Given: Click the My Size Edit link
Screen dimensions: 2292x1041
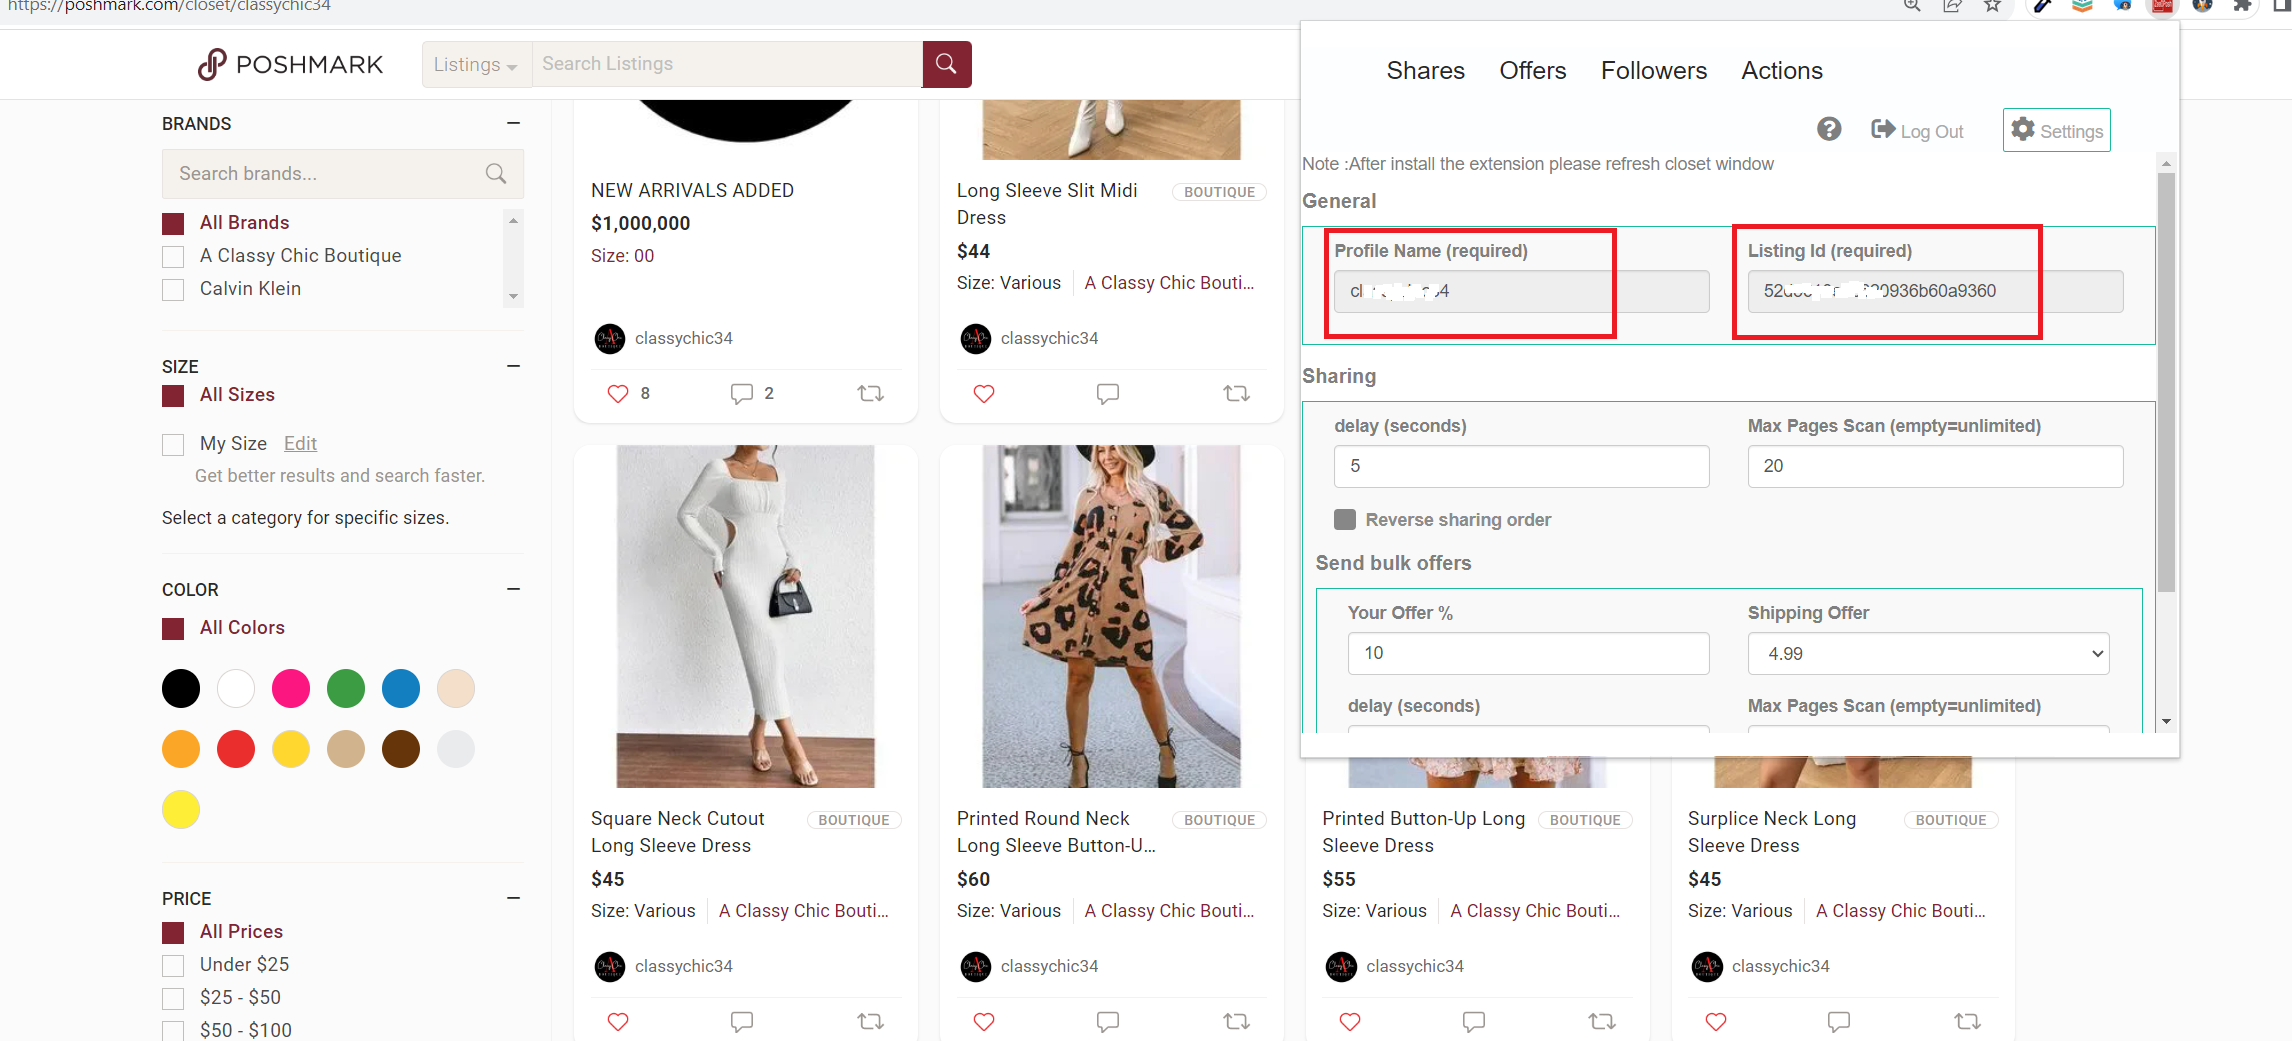Looking at the screenshot, I should pyautogui.click(x=300, y=443).
